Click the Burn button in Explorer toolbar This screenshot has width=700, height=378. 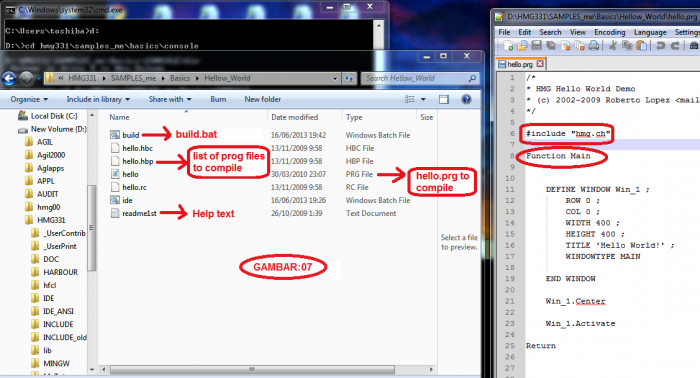tap(218, 99)
